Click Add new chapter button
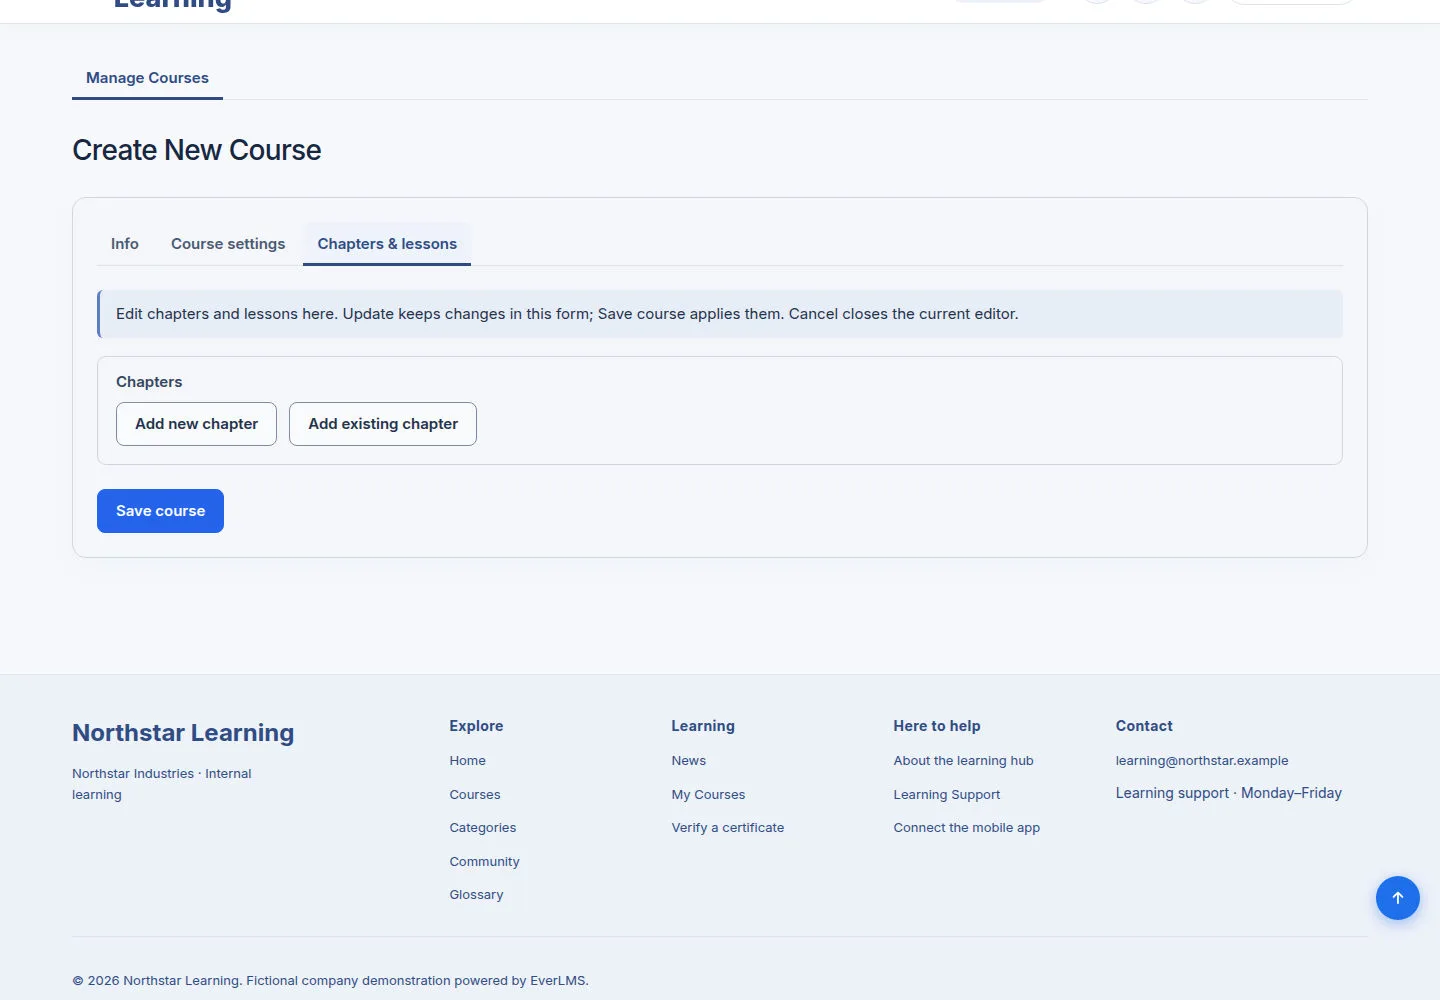Screen dimensions: 1440x1000 pos(196,424)
